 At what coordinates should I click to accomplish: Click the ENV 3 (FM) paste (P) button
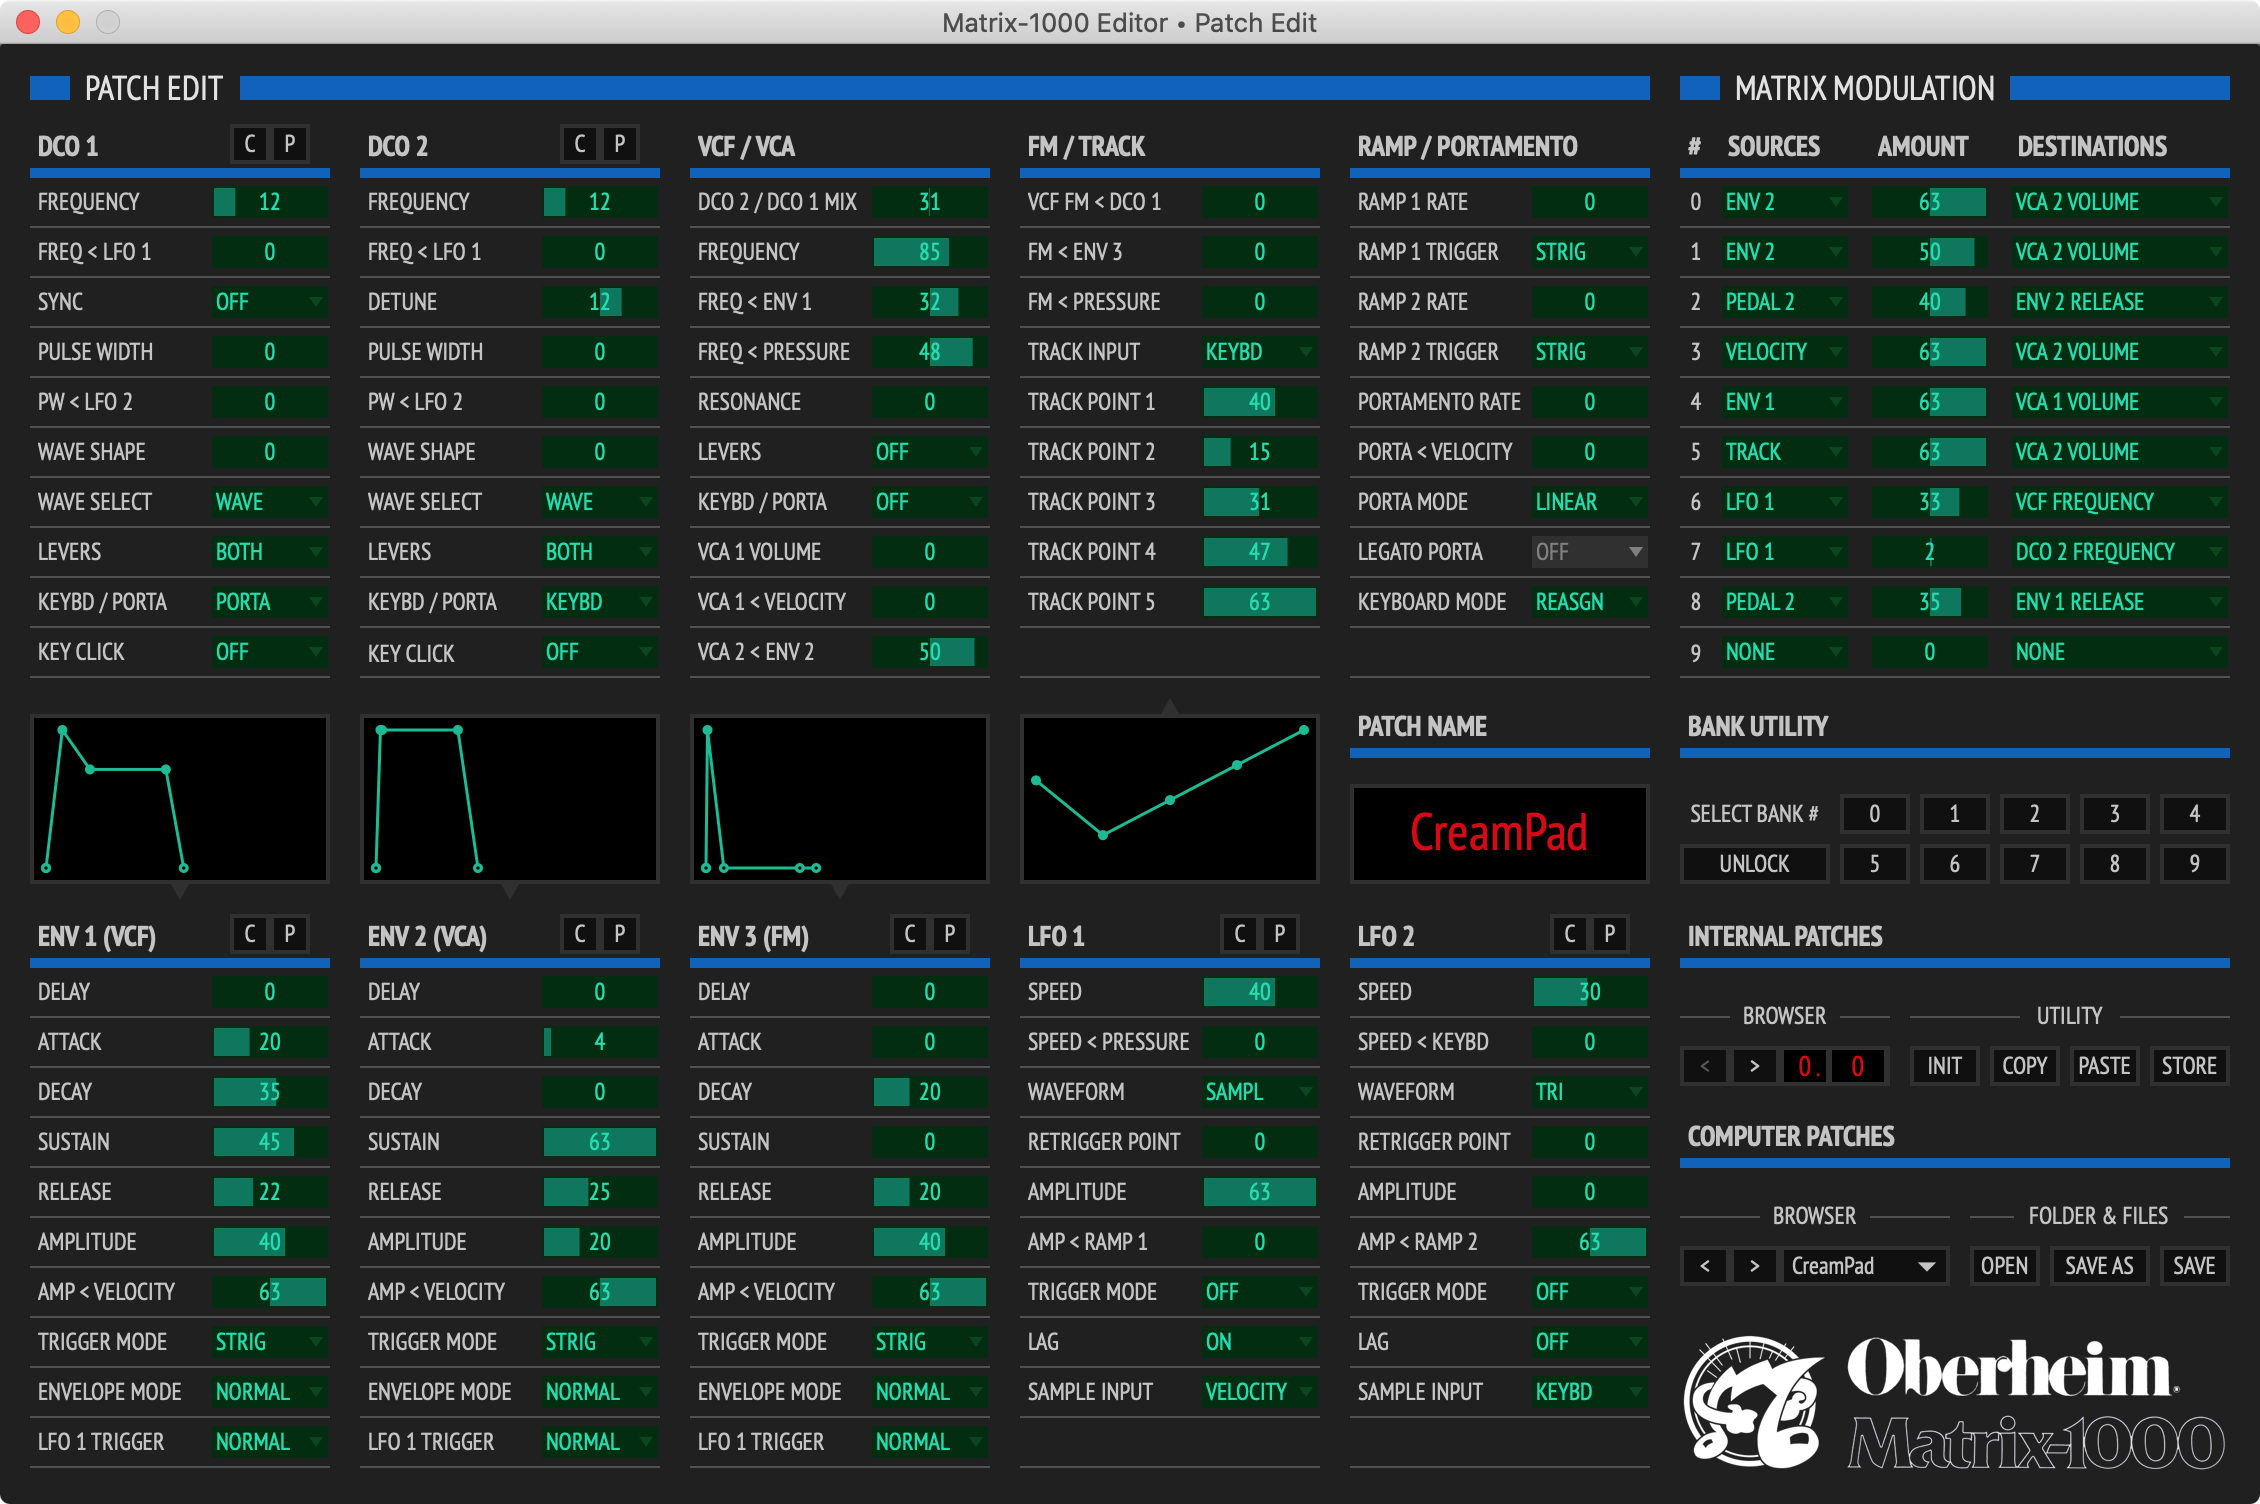click(949, 935)
